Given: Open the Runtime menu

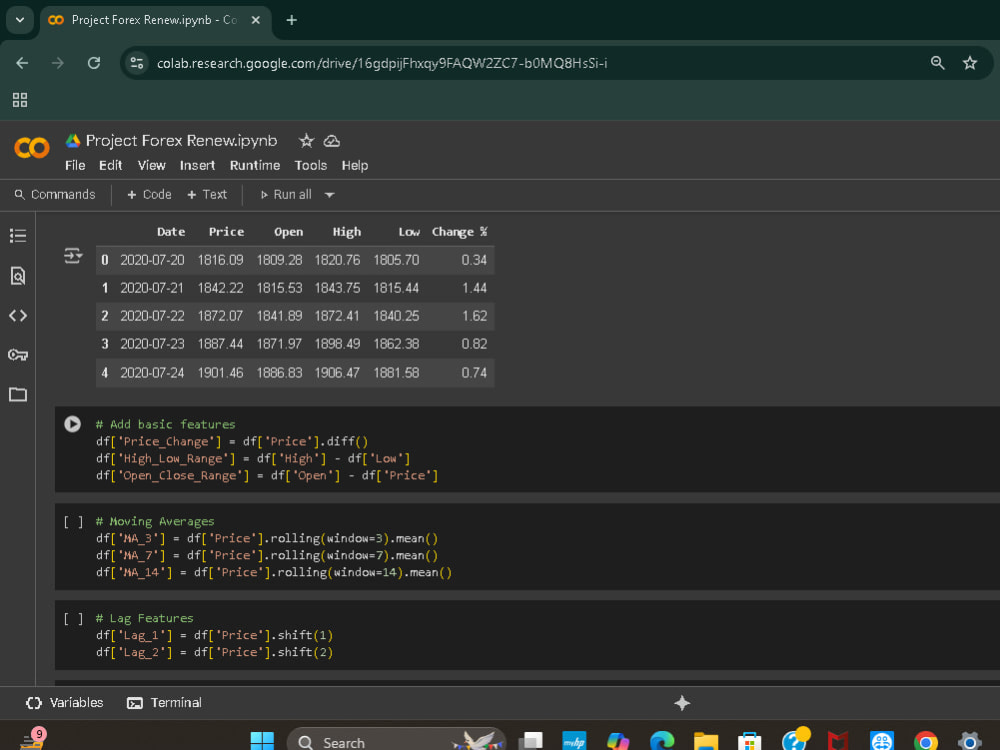Looking at the screenshot, I should [255, 165].
